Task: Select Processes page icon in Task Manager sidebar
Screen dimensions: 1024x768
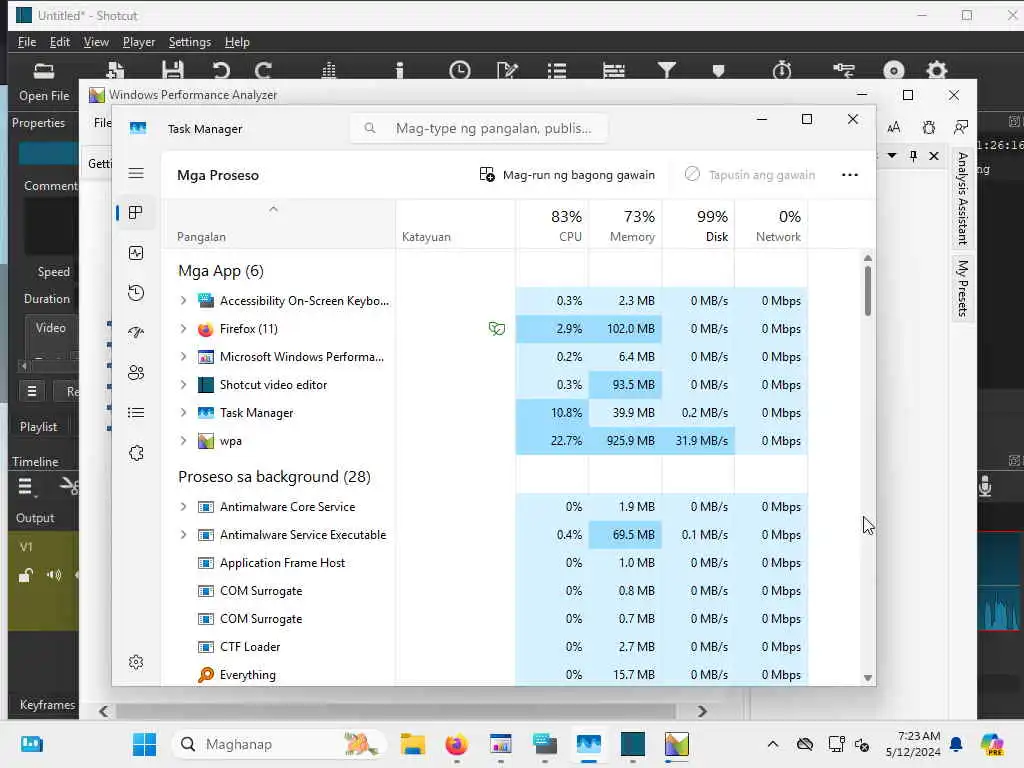Action: tap(136, 213)
